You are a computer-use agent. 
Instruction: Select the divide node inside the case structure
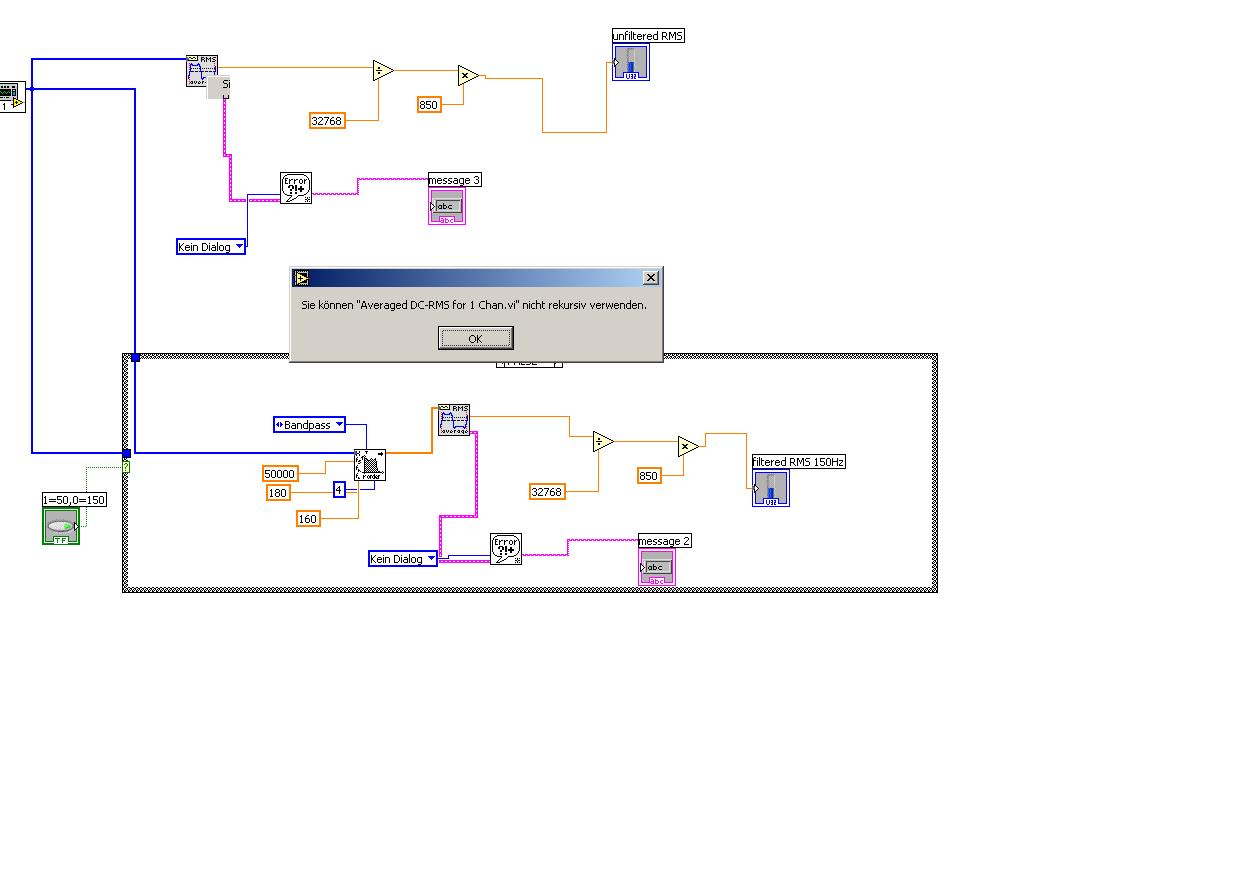[x=602, y=442]
